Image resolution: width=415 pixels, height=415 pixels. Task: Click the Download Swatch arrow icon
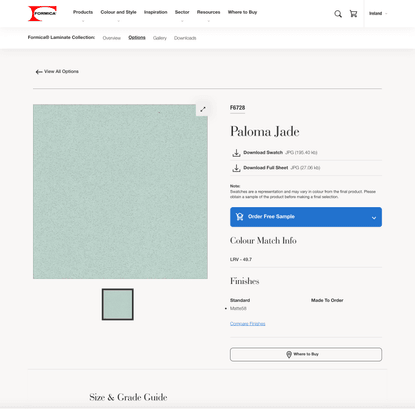click(x=236, y=153)
